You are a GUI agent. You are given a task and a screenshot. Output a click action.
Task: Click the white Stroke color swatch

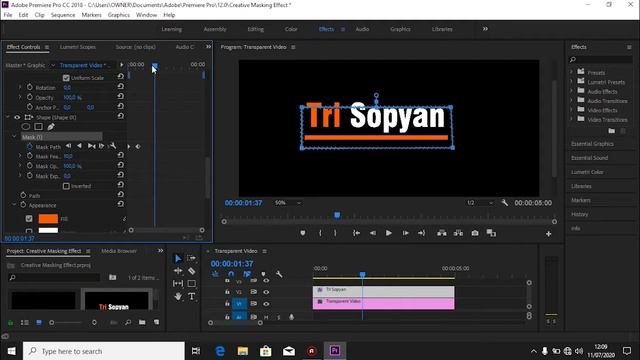pyautogui.click(x=48, y=230)
